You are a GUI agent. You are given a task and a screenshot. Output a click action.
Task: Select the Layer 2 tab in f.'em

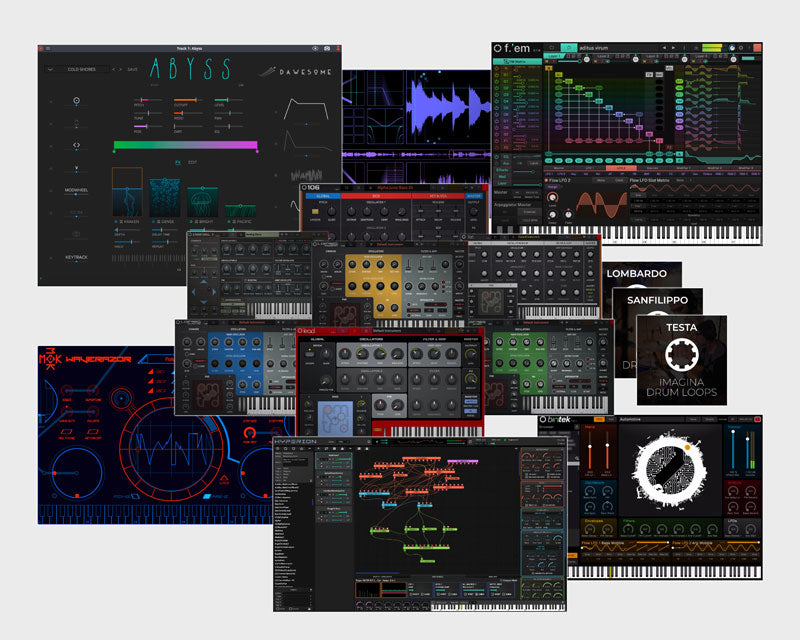pyautogui.click(x=604, y=56)
